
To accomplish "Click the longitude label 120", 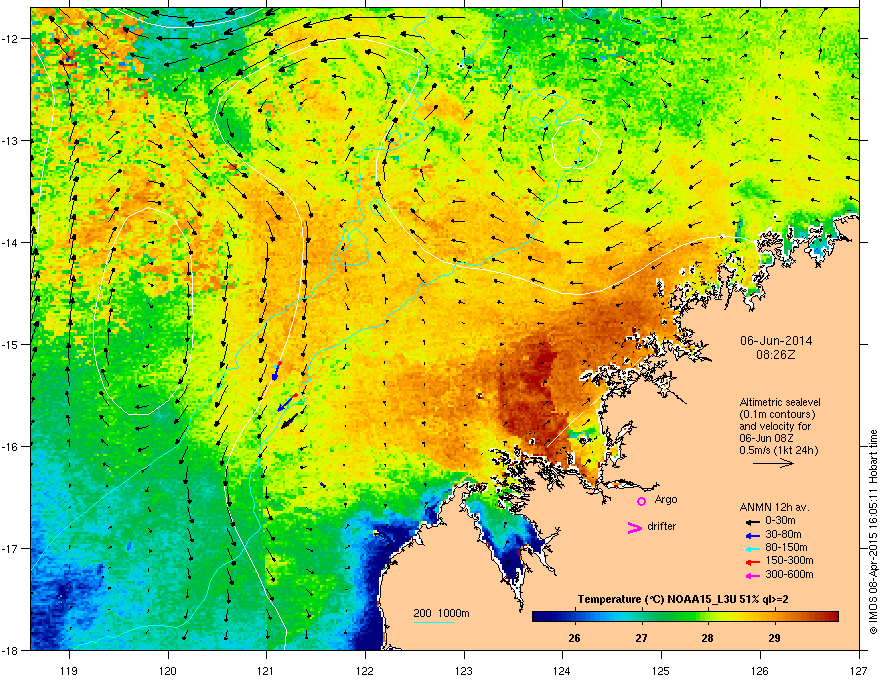I will click(168, 670).
